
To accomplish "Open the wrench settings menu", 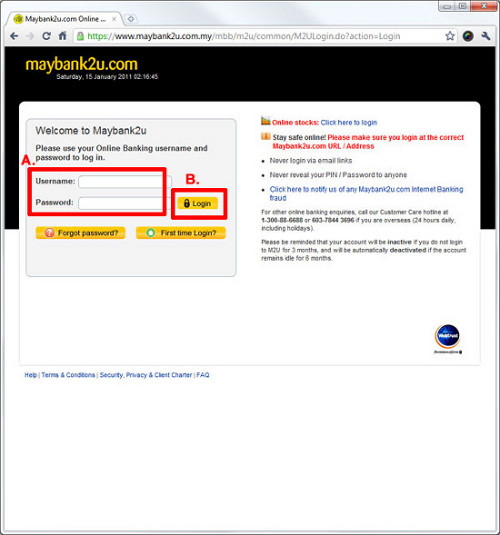I will (486, 36).
